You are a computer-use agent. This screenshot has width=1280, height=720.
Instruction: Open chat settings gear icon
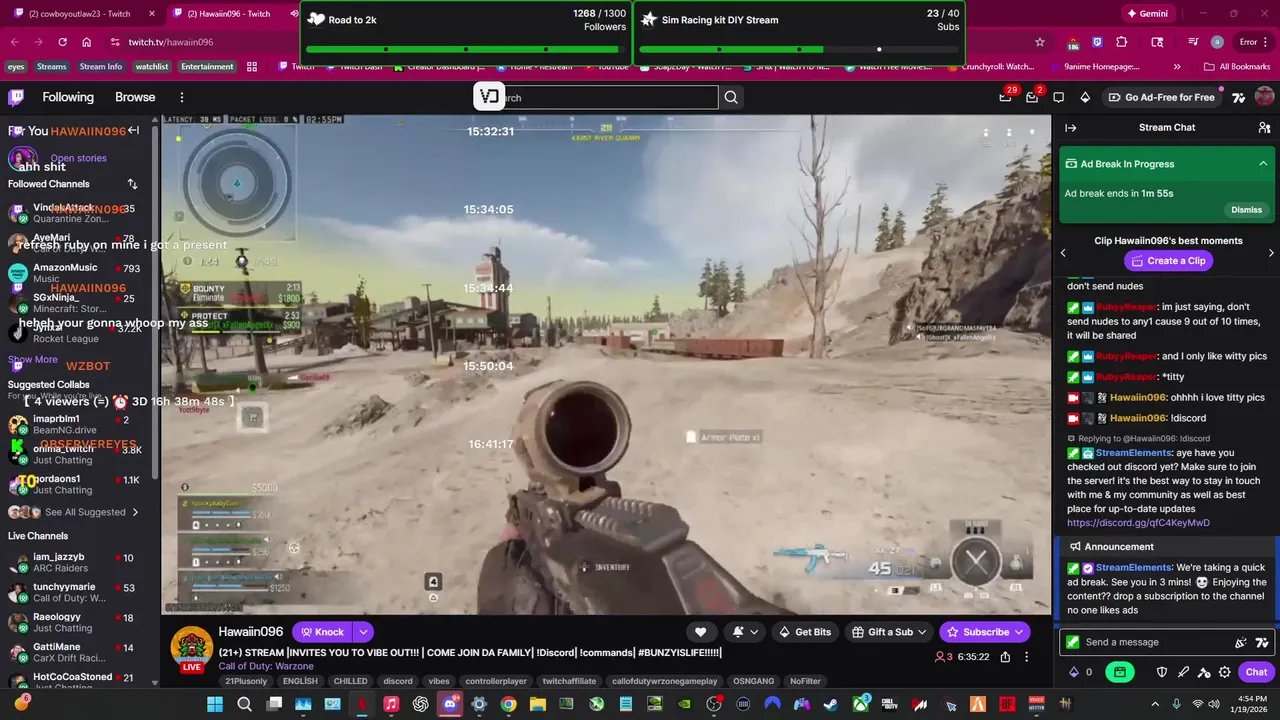tap(1225, 672)
